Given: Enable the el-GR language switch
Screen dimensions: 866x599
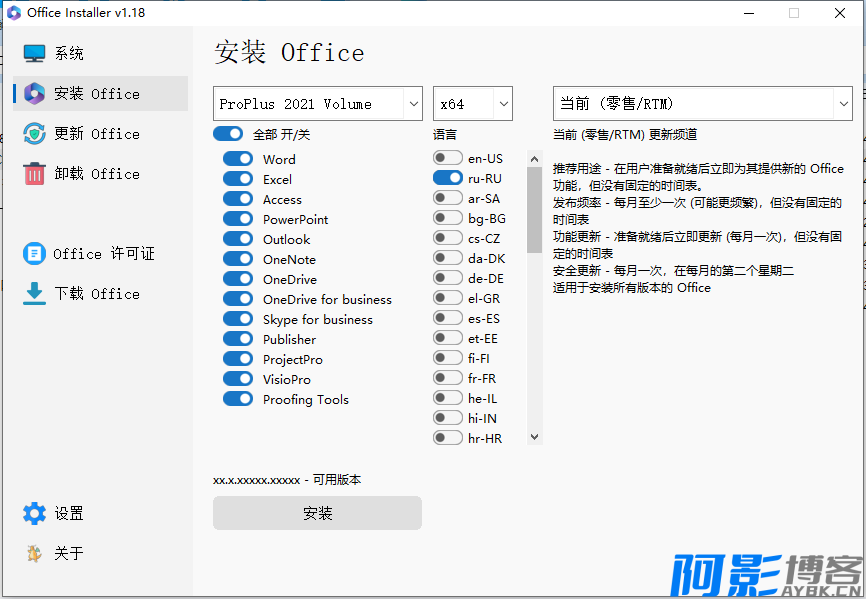Looking at the screenshot, I should click(x=447, y=298).
